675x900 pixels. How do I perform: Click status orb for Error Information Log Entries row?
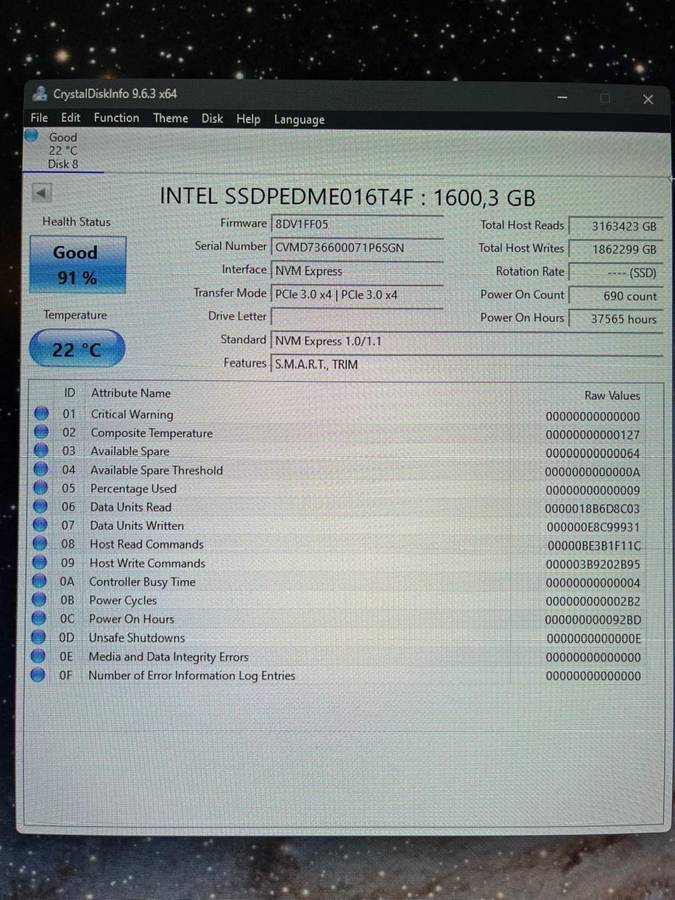[38, 675]
